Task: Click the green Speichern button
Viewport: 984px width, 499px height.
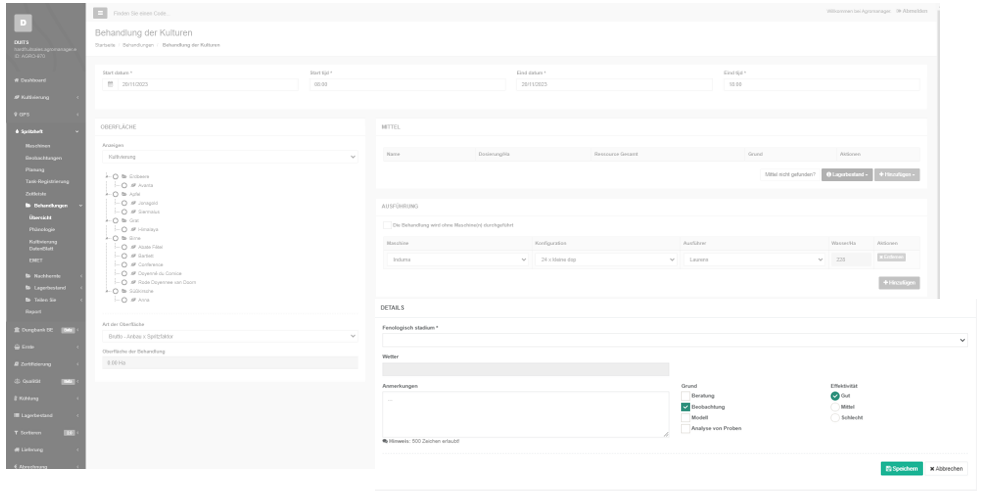Action: point(902,469)
